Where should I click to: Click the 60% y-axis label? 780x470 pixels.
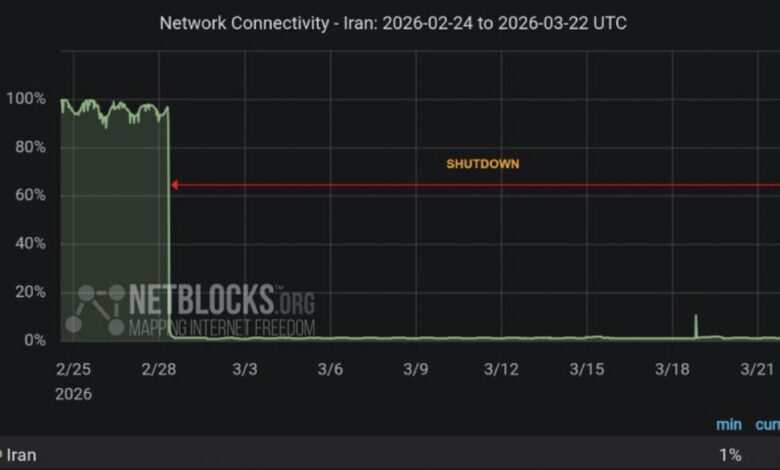[x=30, y=195]
